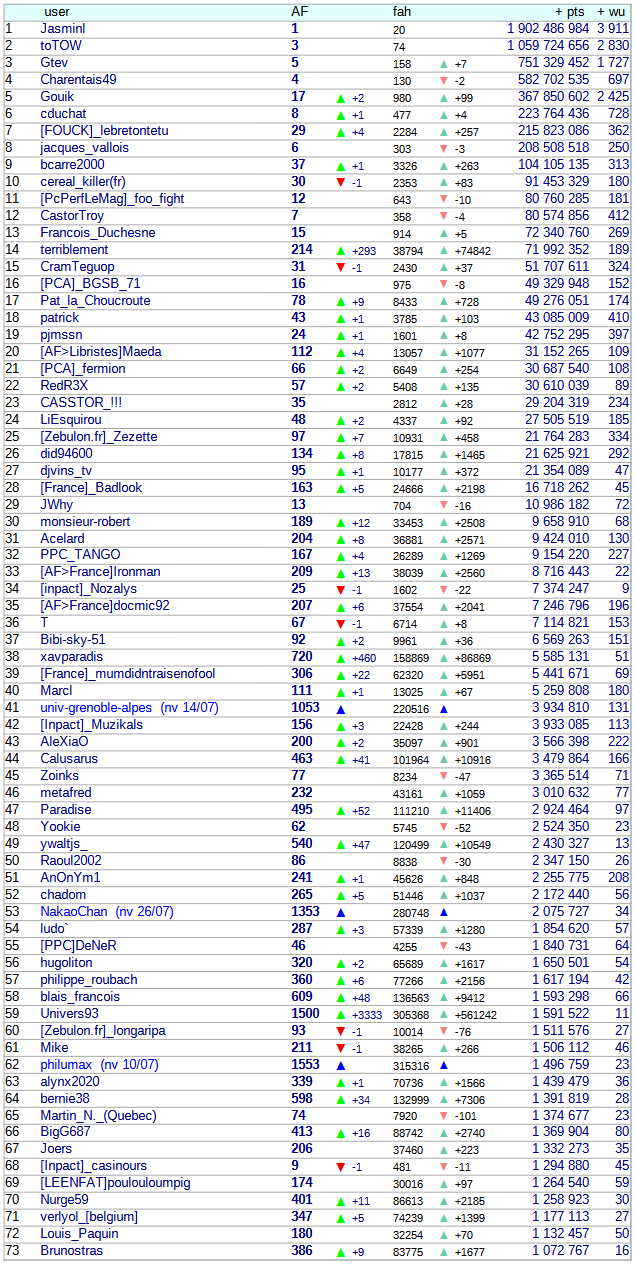Screen dimensions: 635x1264
Task: Click the 'AF' column header
Action: (299, 11)
